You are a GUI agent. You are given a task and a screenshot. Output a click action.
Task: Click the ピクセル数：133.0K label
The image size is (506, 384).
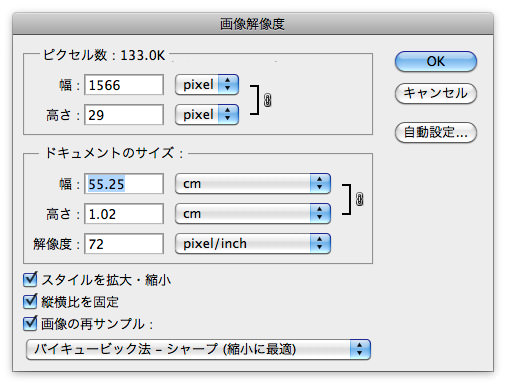pyautogui.click(x=104, y=55)
